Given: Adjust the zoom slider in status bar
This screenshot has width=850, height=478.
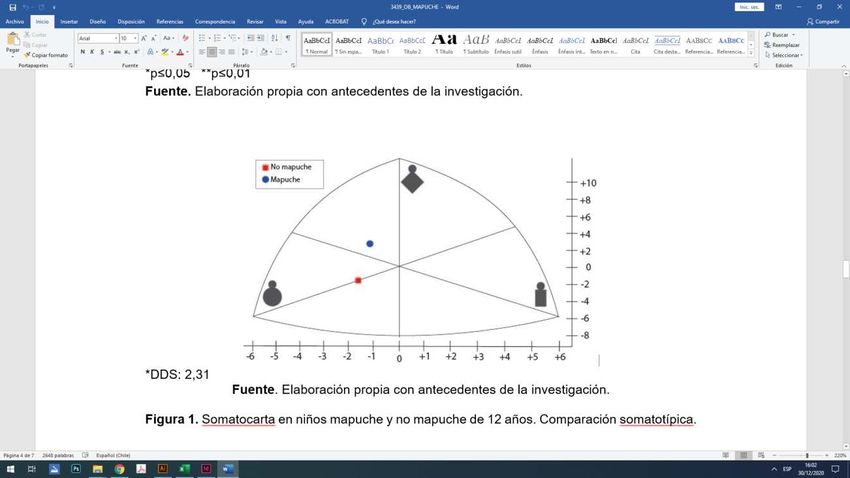Looking at the screenshot, I should [x=807, y=455].
